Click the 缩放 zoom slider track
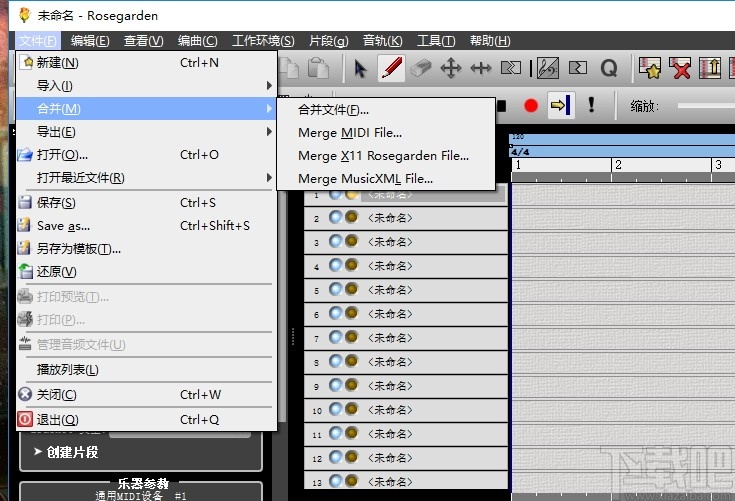 pos(706,106)
